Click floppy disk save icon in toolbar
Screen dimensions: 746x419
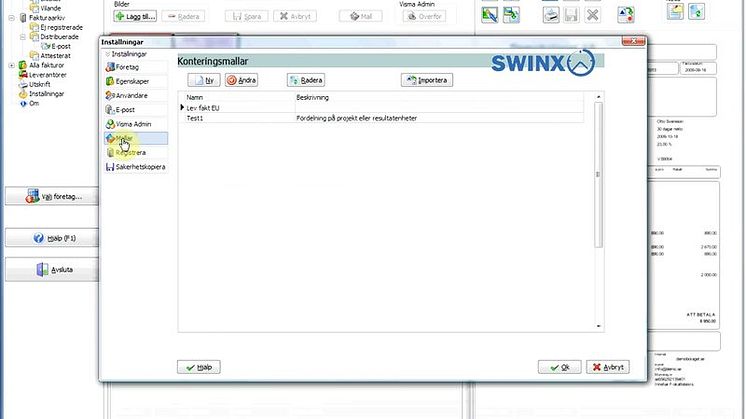tap(571, 15)
